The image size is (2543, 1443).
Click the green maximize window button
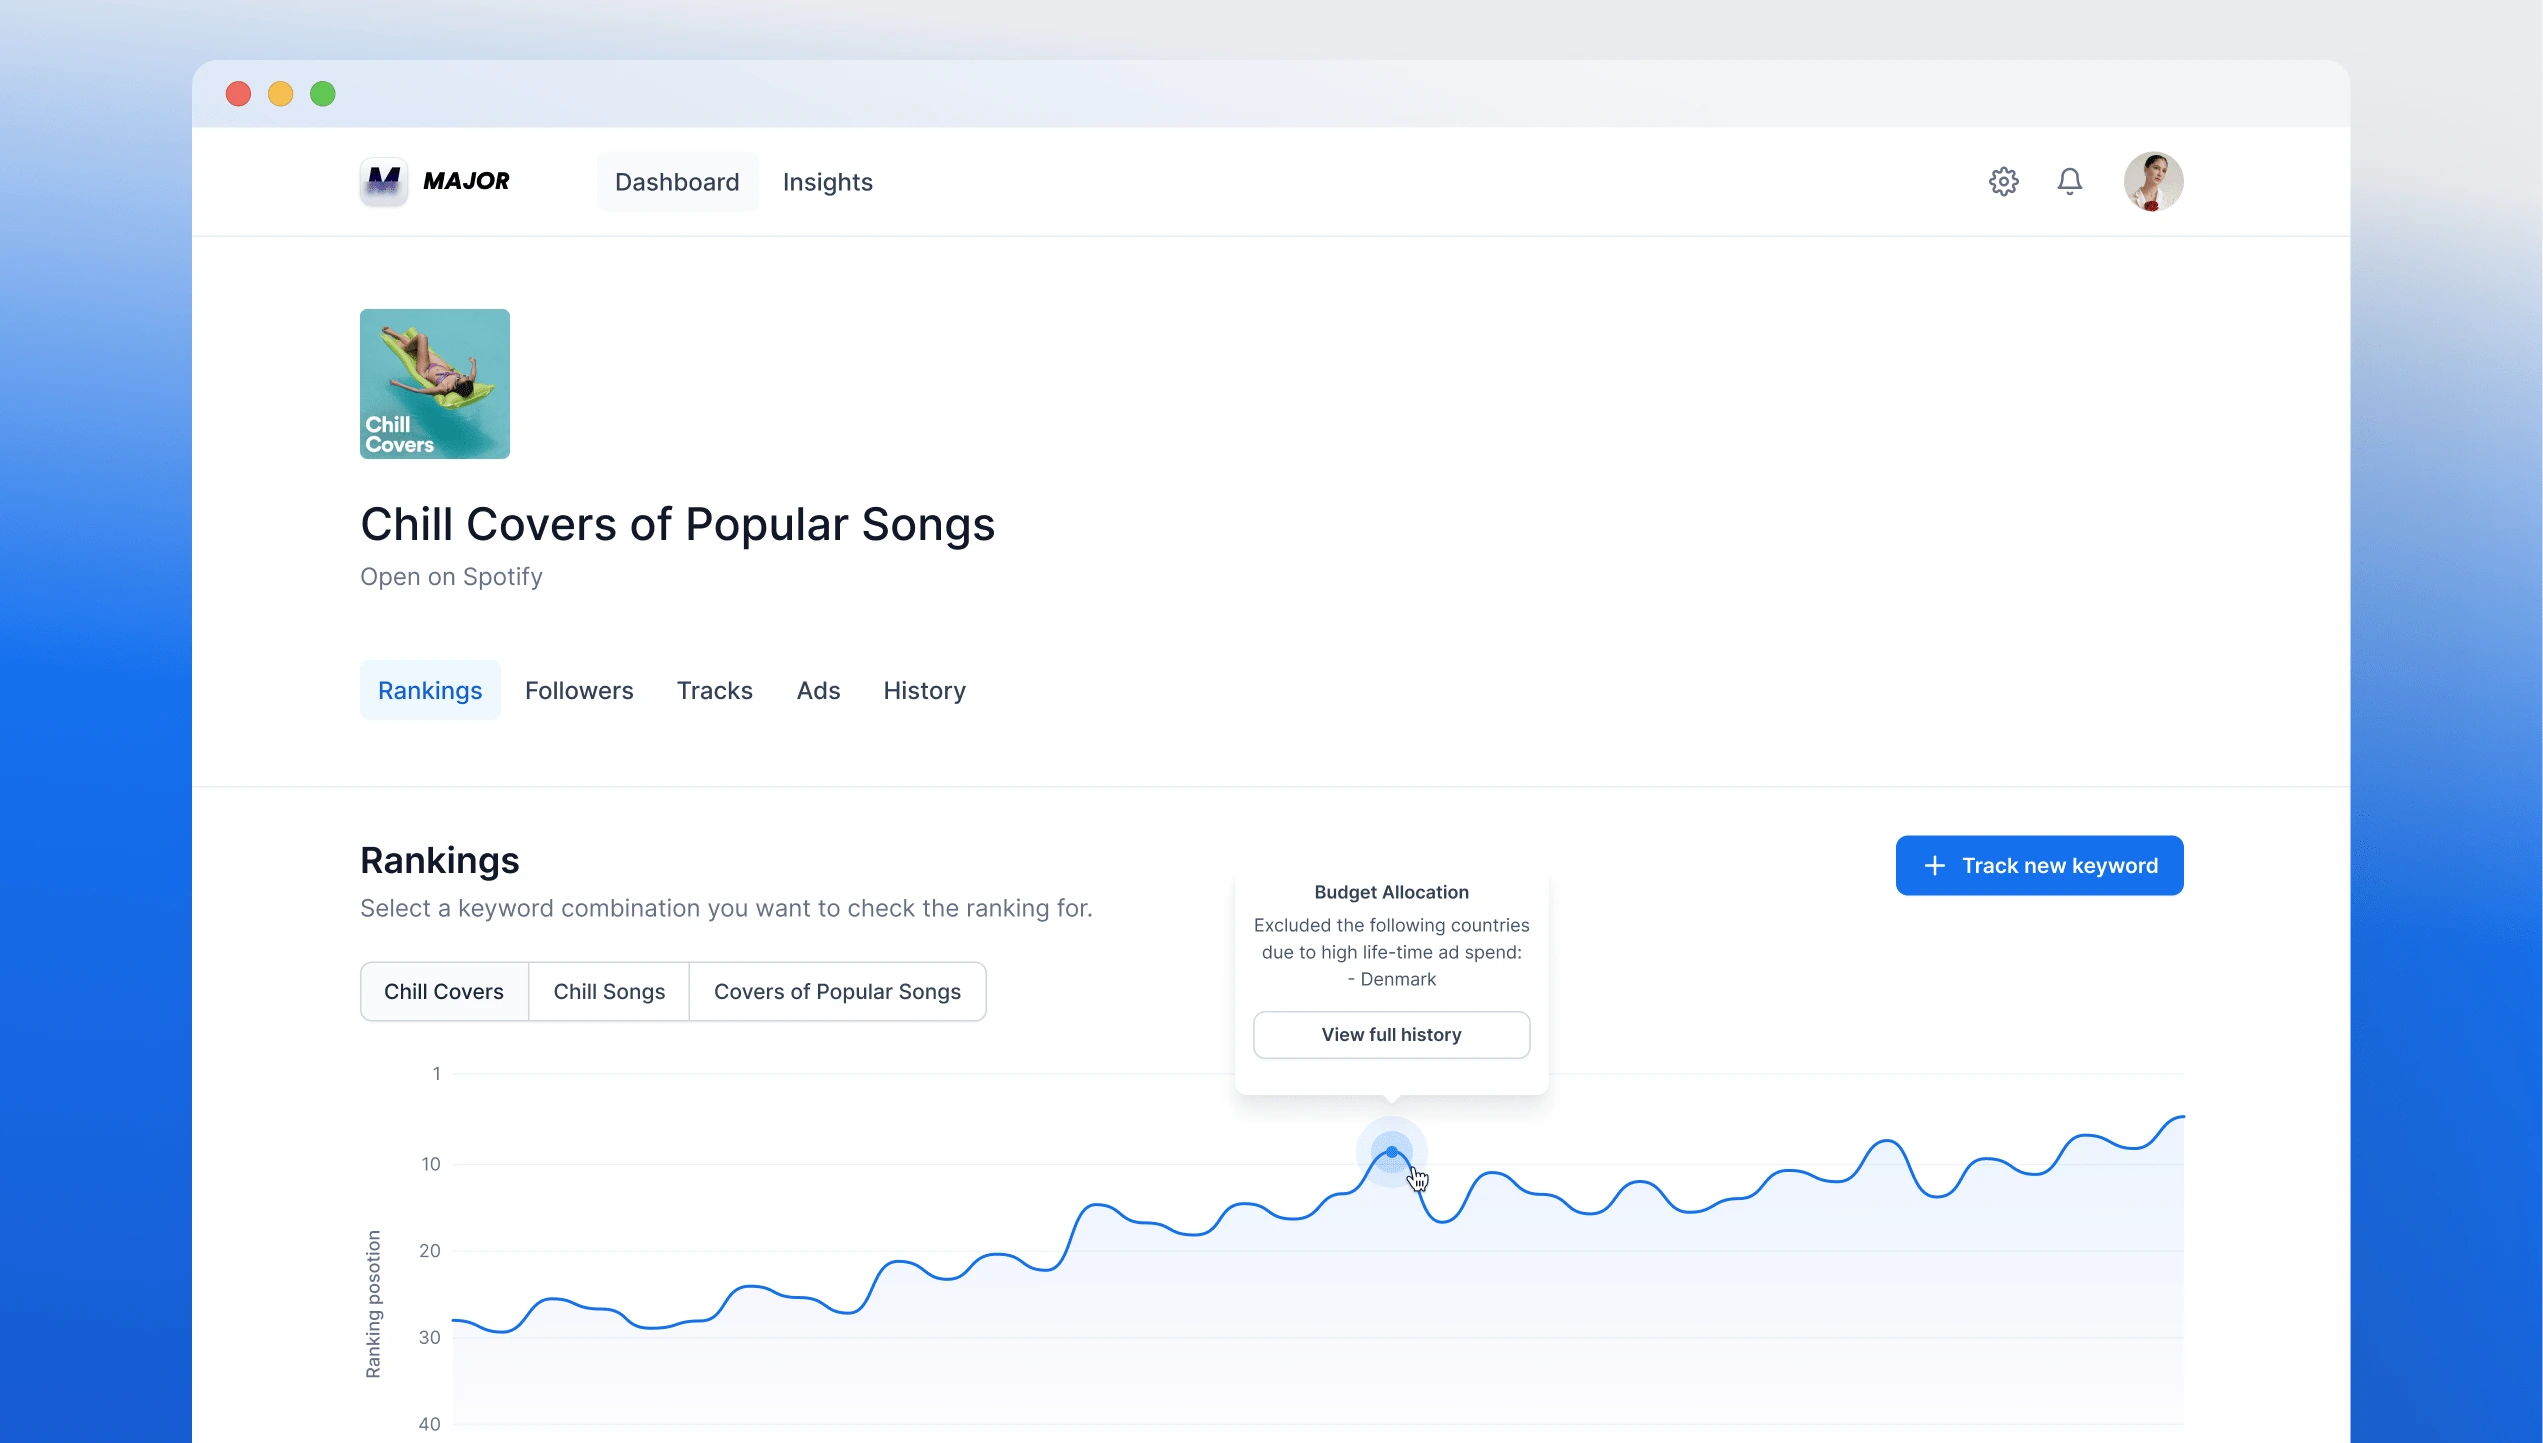tap(322, 94)
